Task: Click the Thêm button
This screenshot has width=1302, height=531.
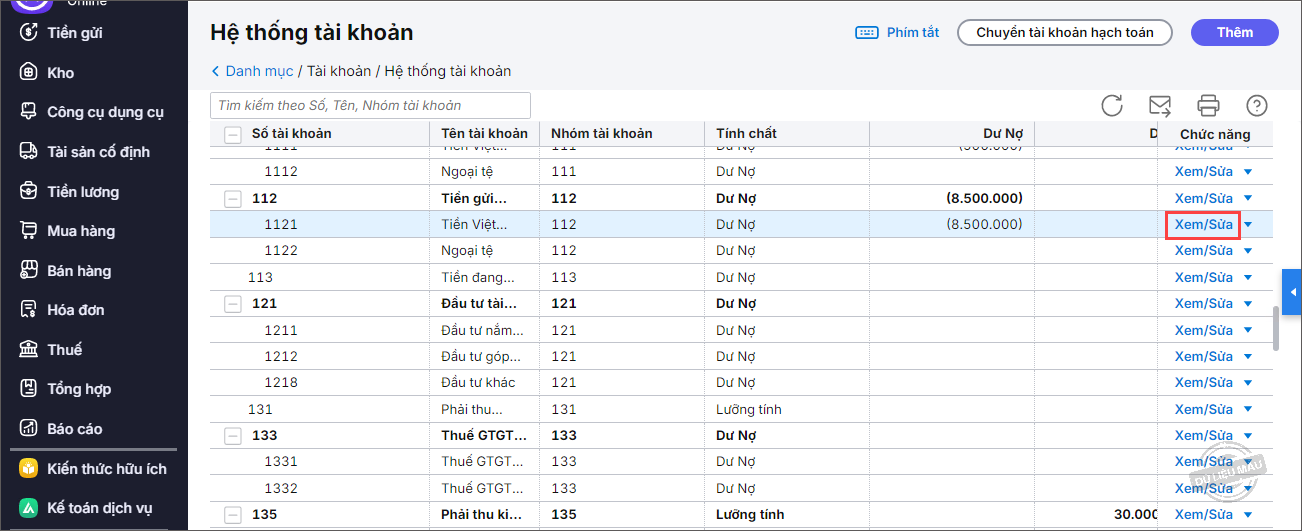Action: 1235,33
